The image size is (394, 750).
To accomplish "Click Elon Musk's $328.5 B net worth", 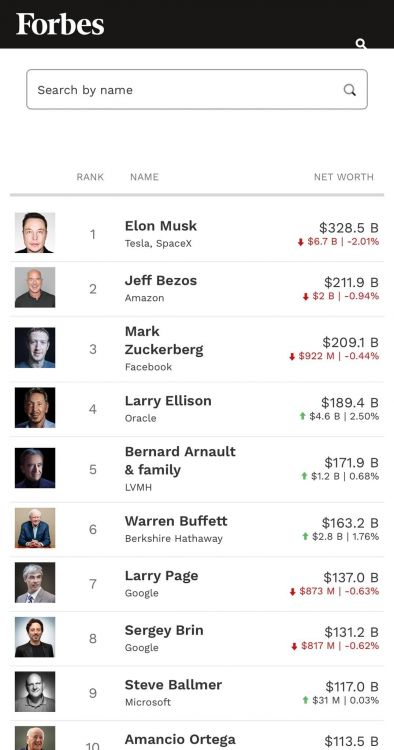I will [x=349, y=228].
